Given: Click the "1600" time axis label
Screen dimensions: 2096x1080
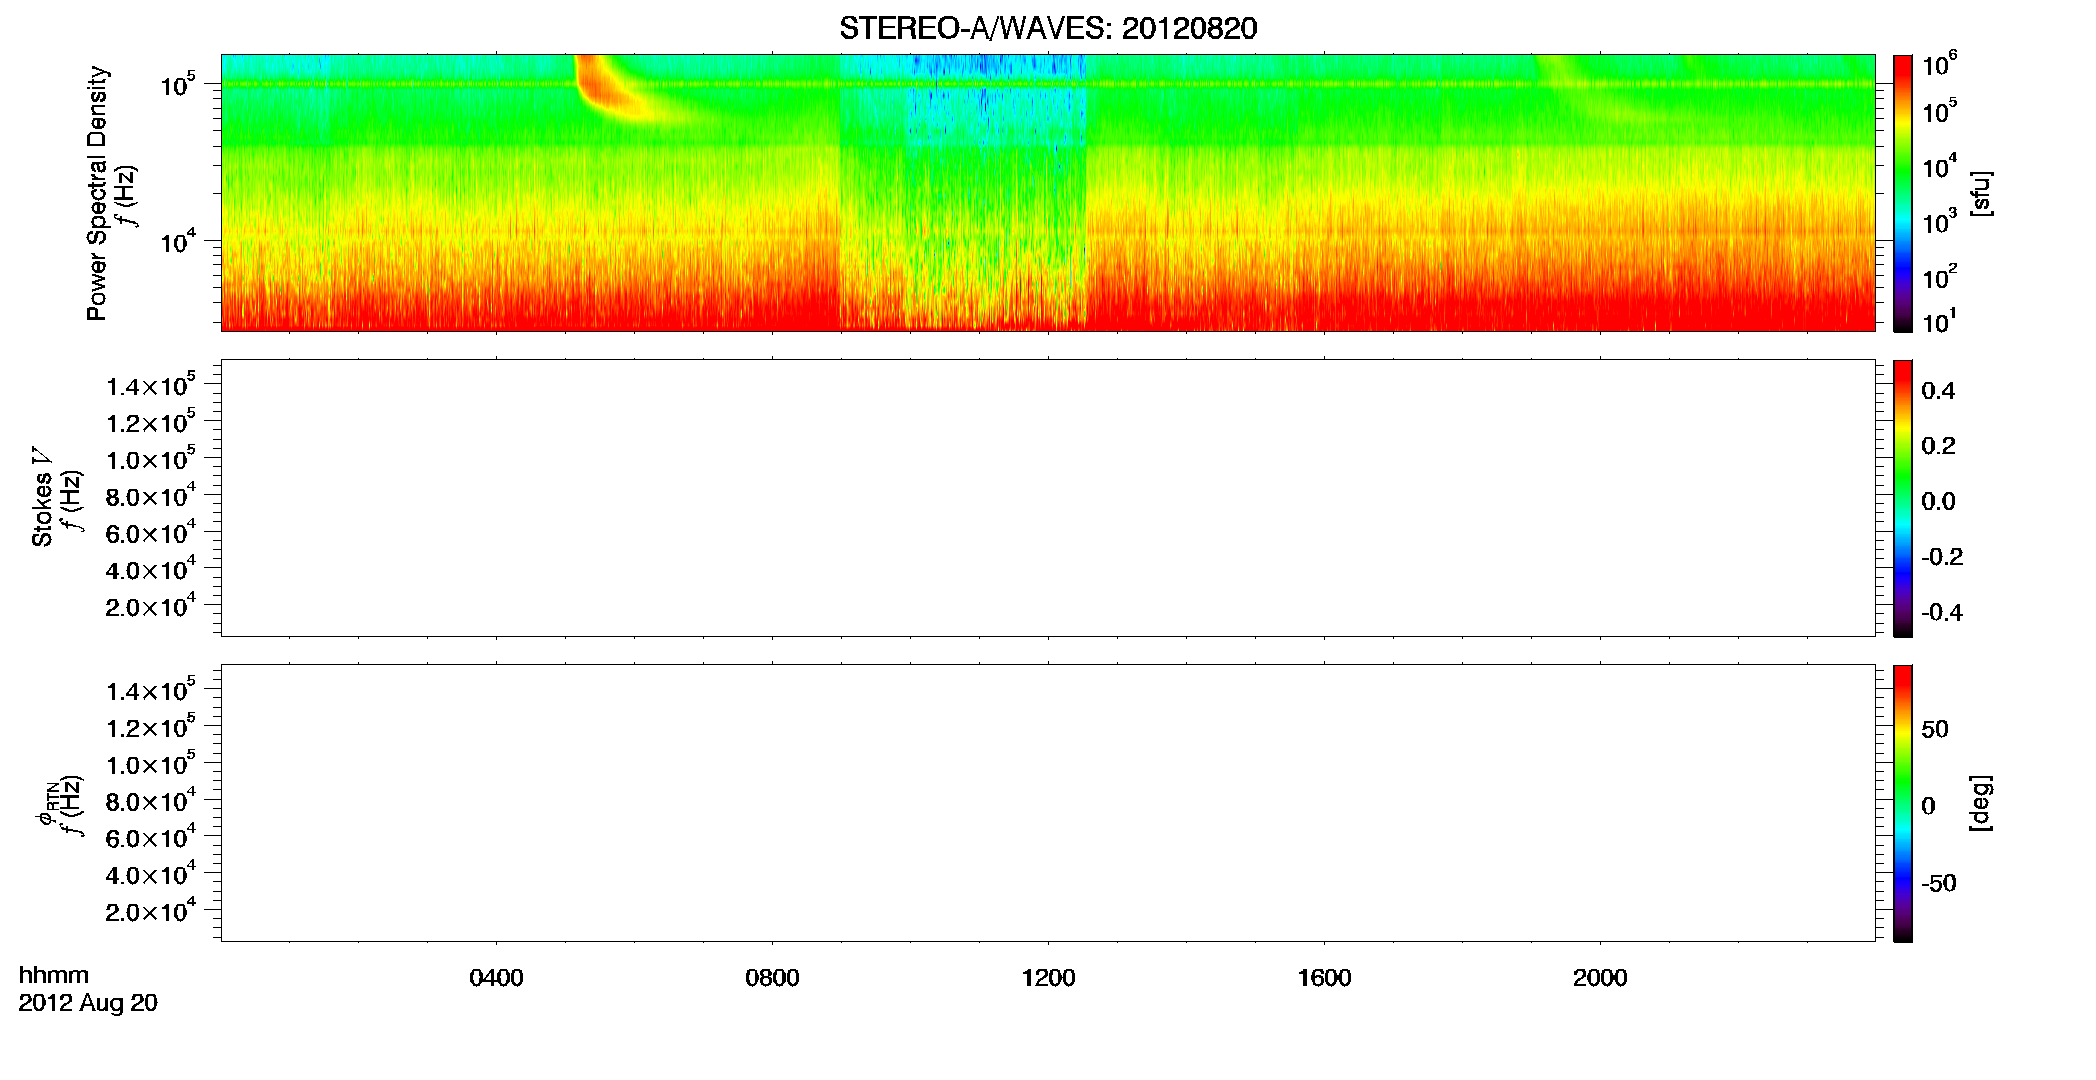Looking at the screenshot, I should click(x=1324, y=978).
